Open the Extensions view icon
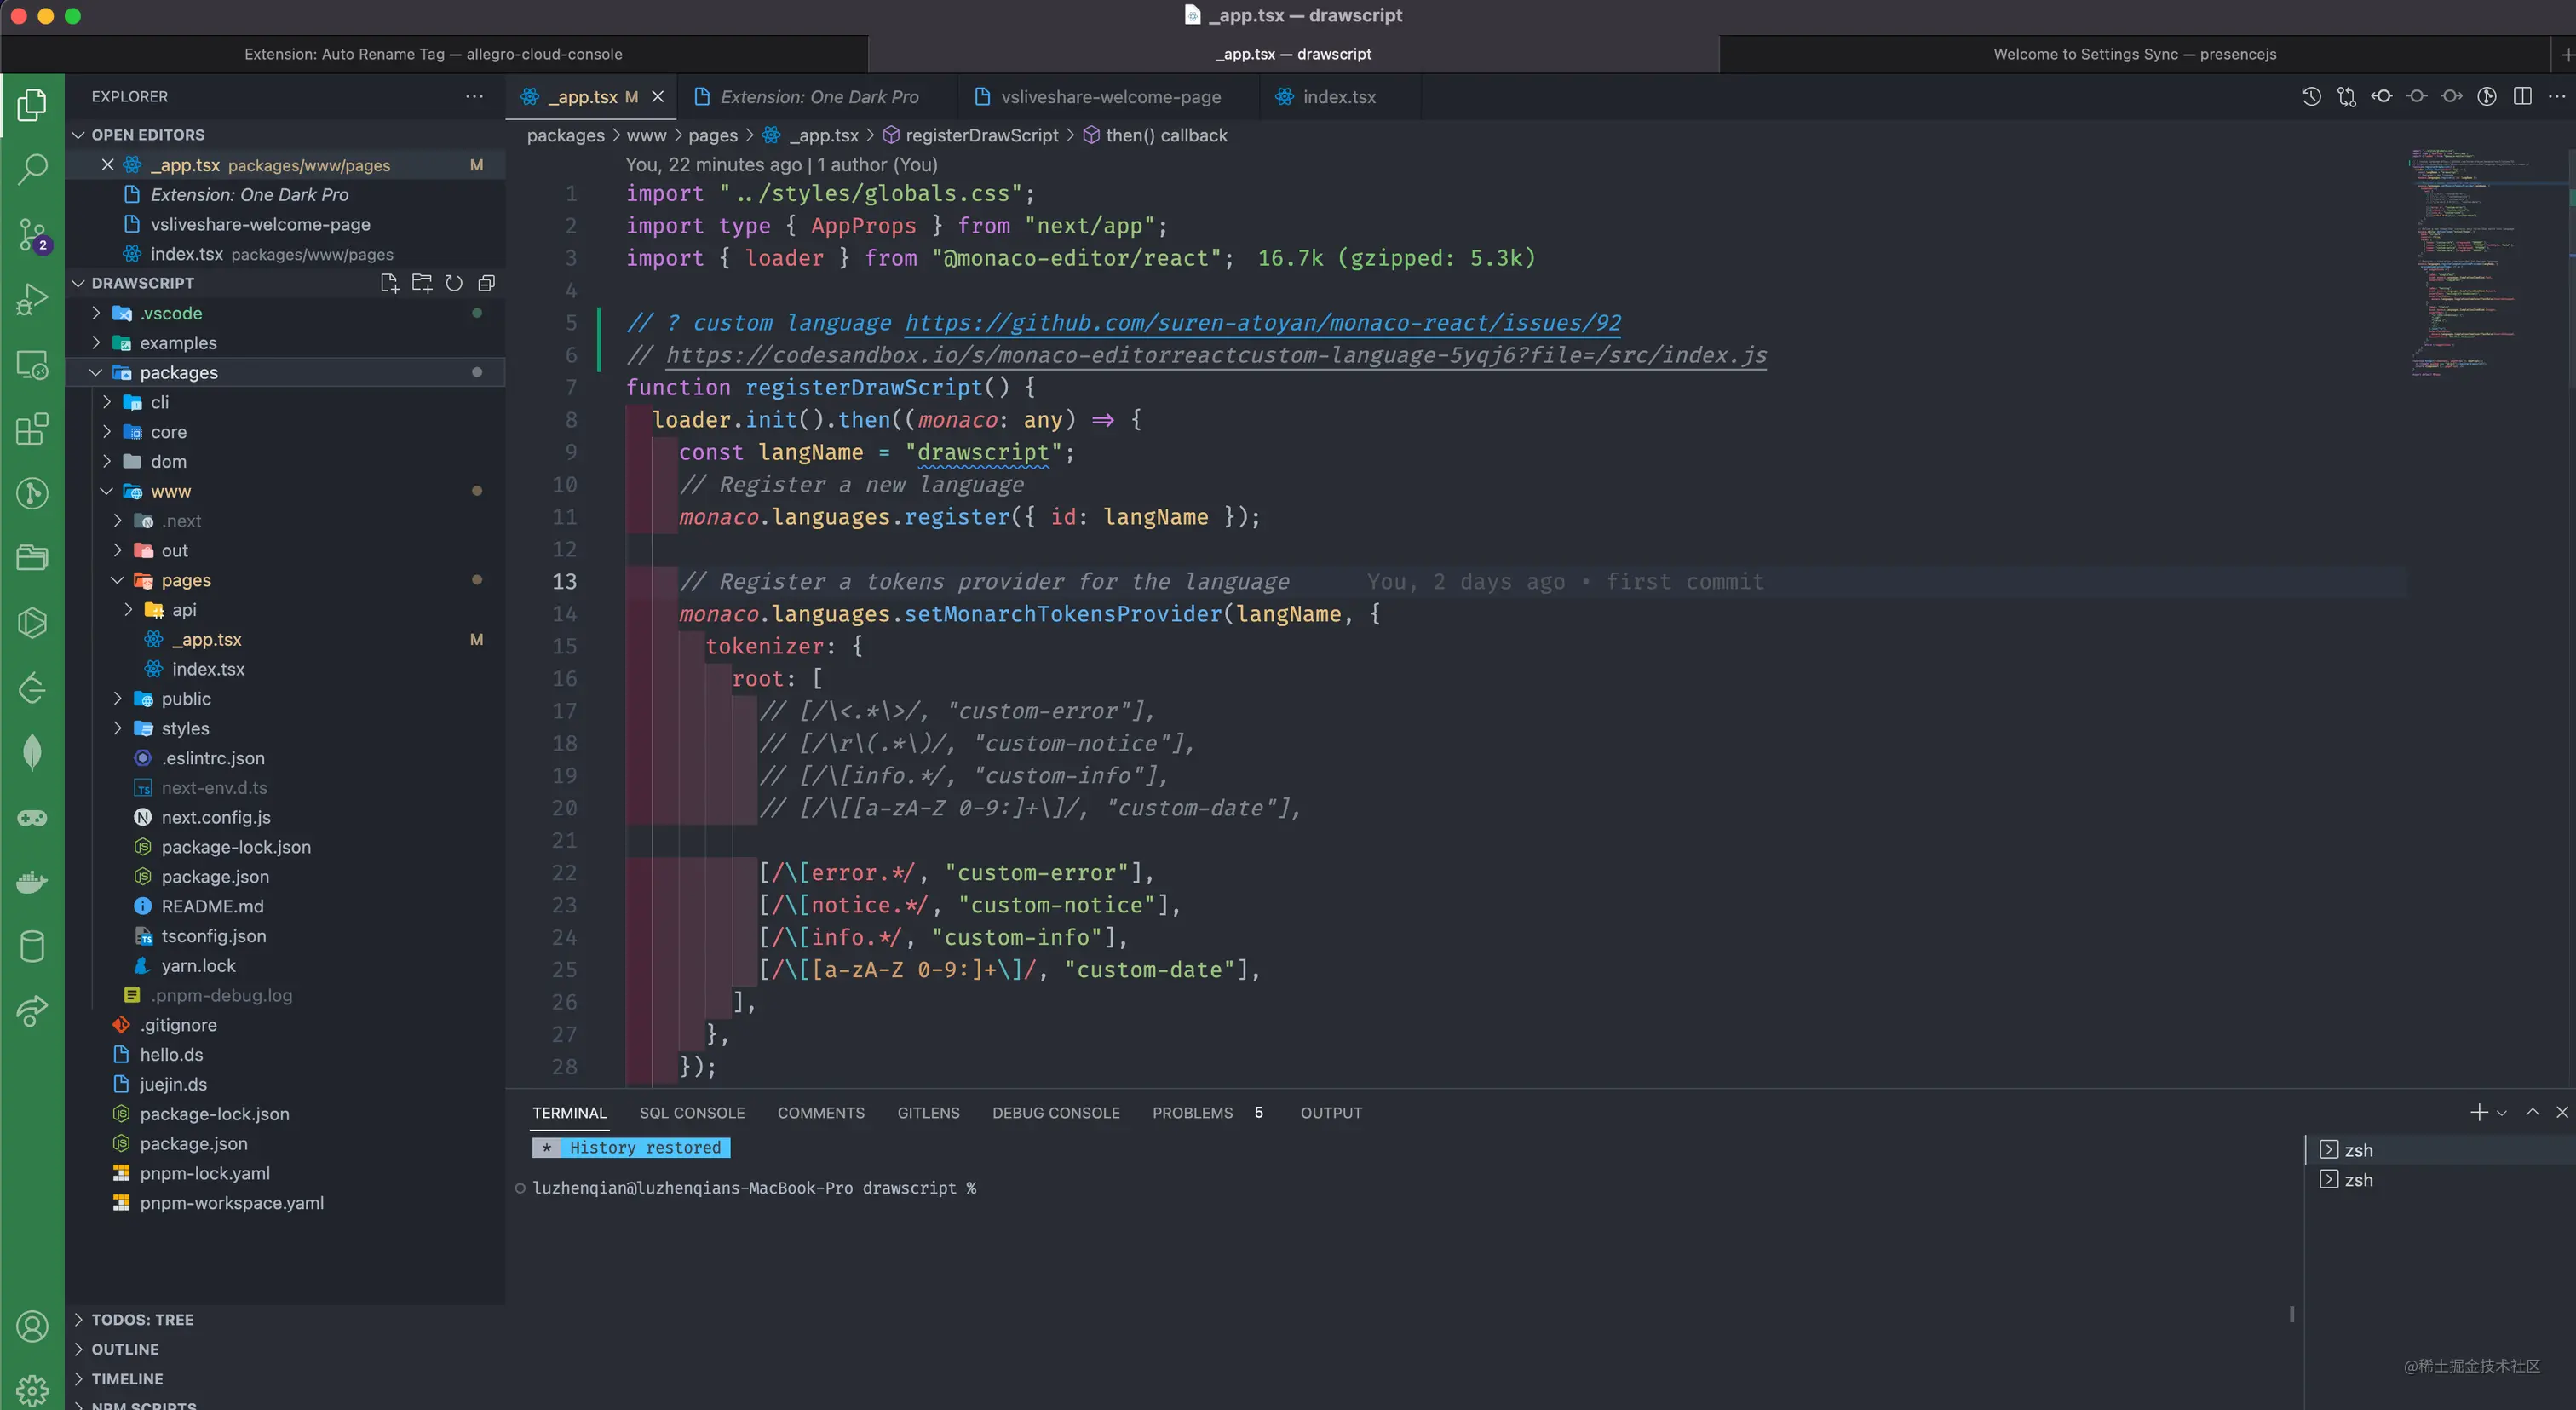Viewport: 2576px width, 1410px height. (x=32, y=429)
